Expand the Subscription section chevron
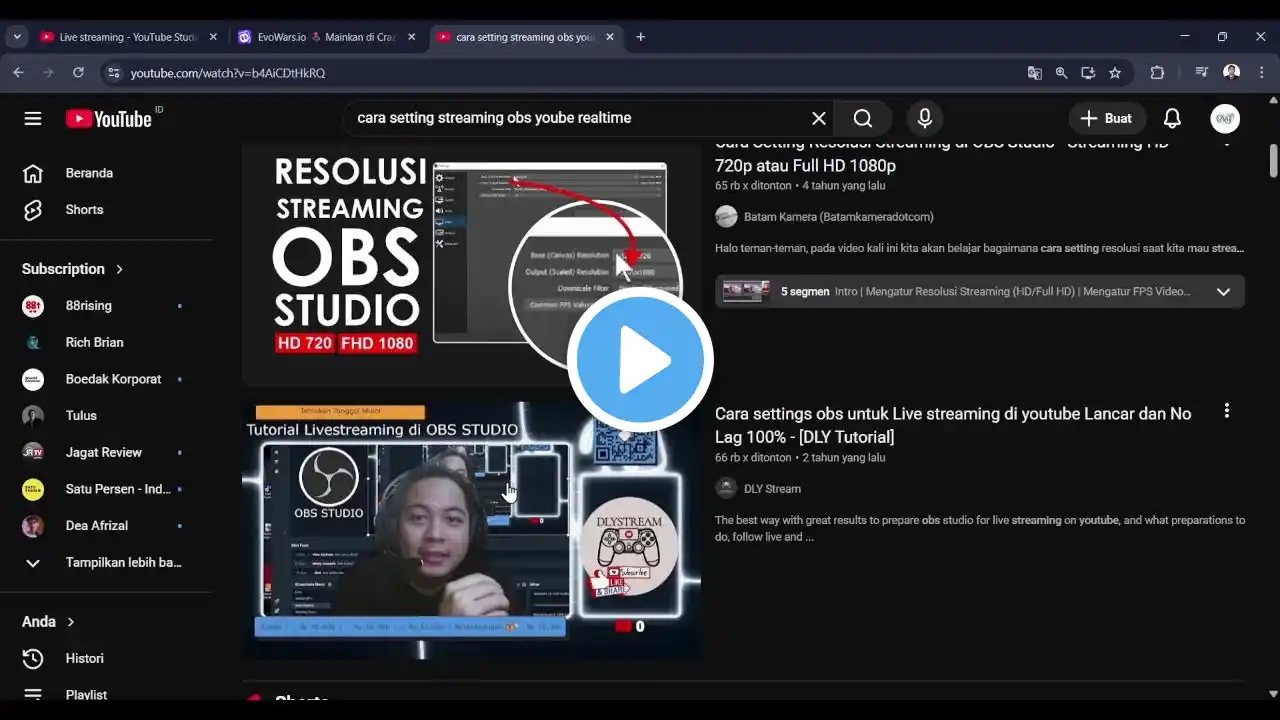The width and height of the screenshot is (1280, 720). click(120, 269)
